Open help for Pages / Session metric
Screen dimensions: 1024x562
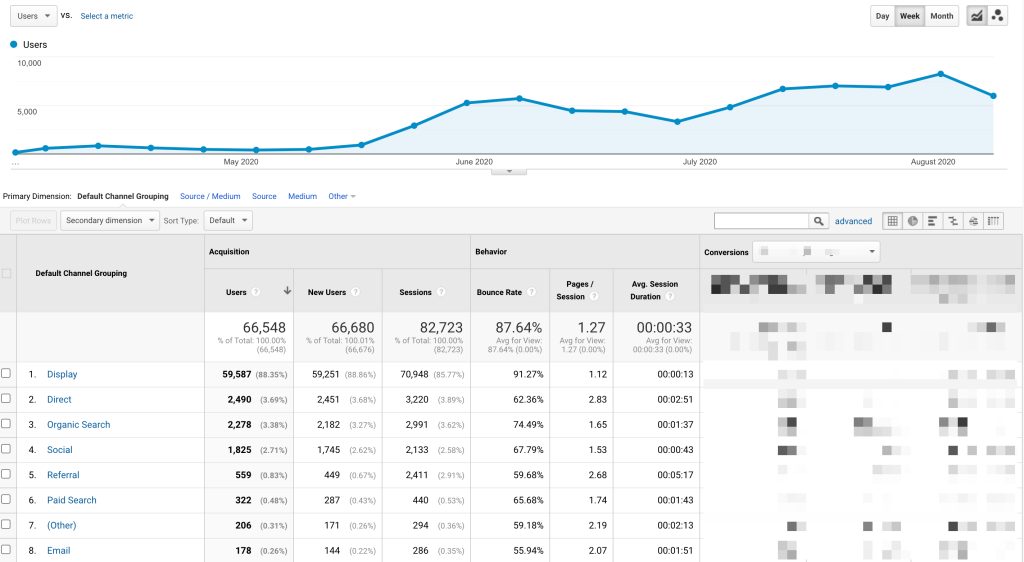coord(594,296)
